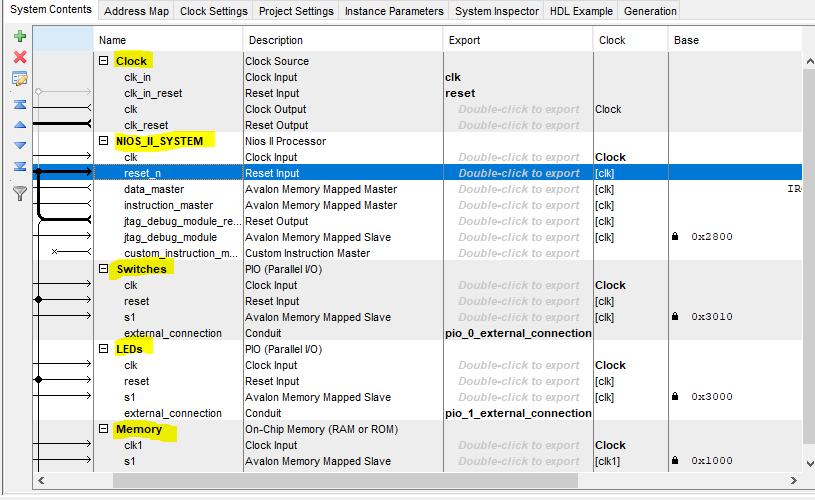815x500 pixels.
Task: Select the jtag_debug_module row
Action: tap(417, 237)
